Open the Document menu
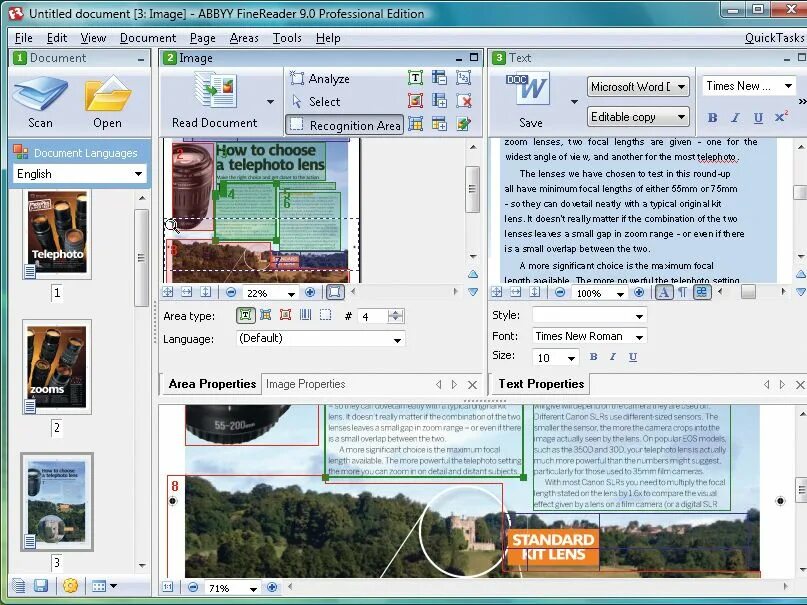The image size is (807, 605). [x=148, y=38]
